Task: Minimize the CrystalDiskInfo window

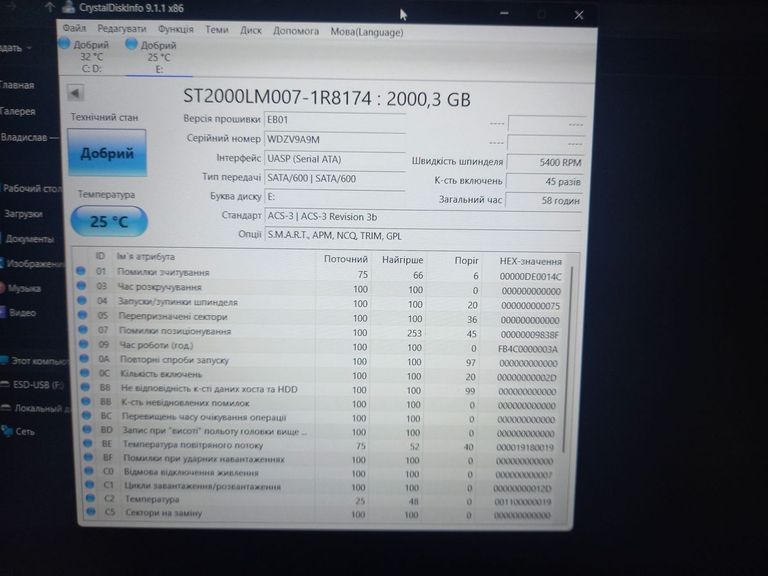Action: pyautogui.click(x=504, y=14)
